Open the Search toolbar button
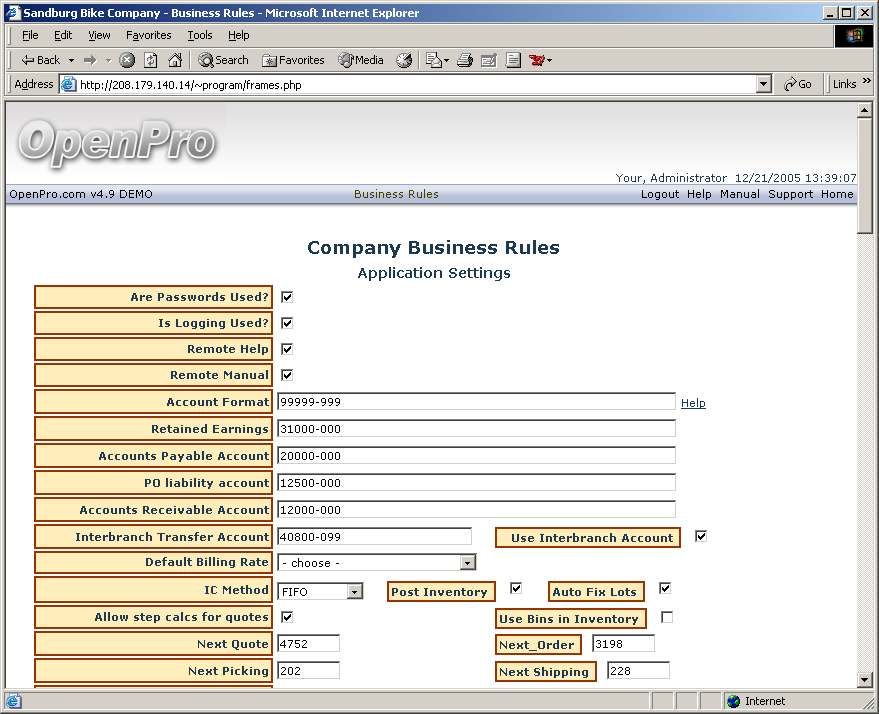The width and height of the screenshot is (879, 714). [223, 60]
